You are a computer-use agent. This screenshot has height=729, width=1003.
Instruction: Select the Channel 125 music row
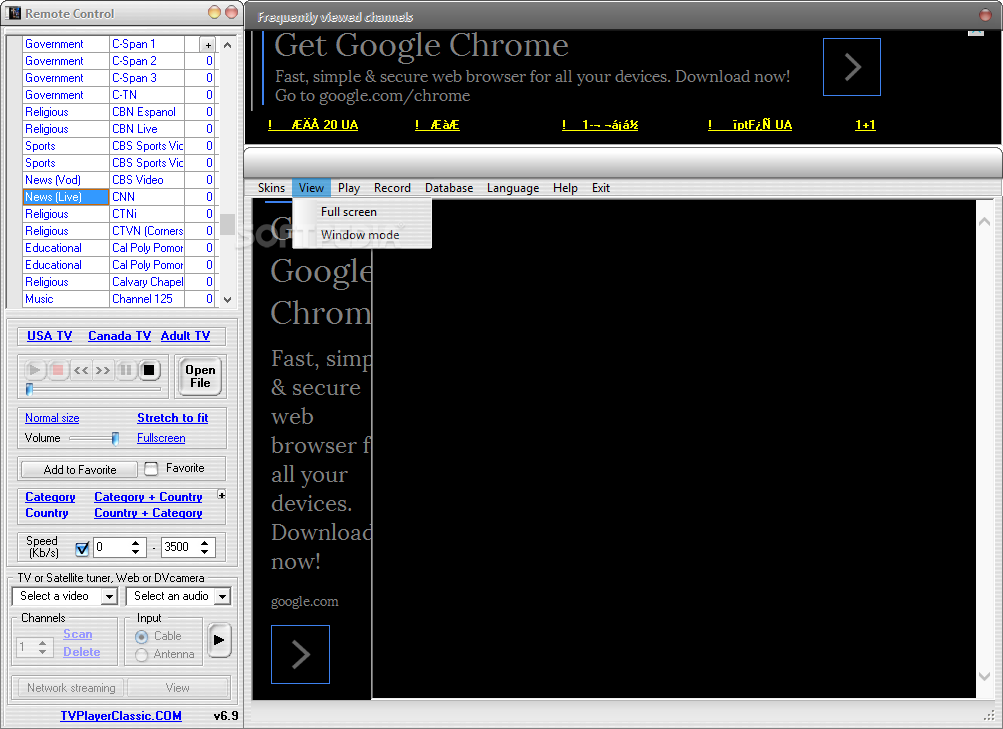point(118,299)
